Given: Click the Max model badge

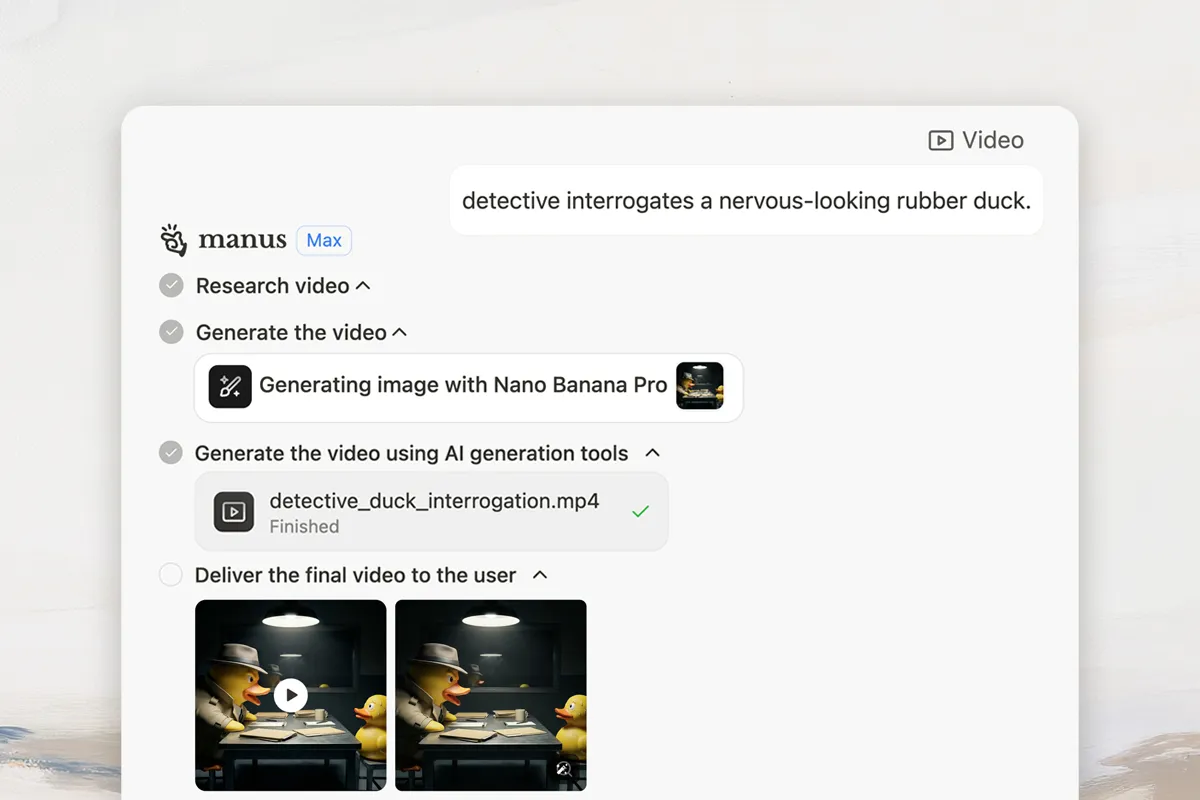Looking at the screenshot, I should 324,241.
